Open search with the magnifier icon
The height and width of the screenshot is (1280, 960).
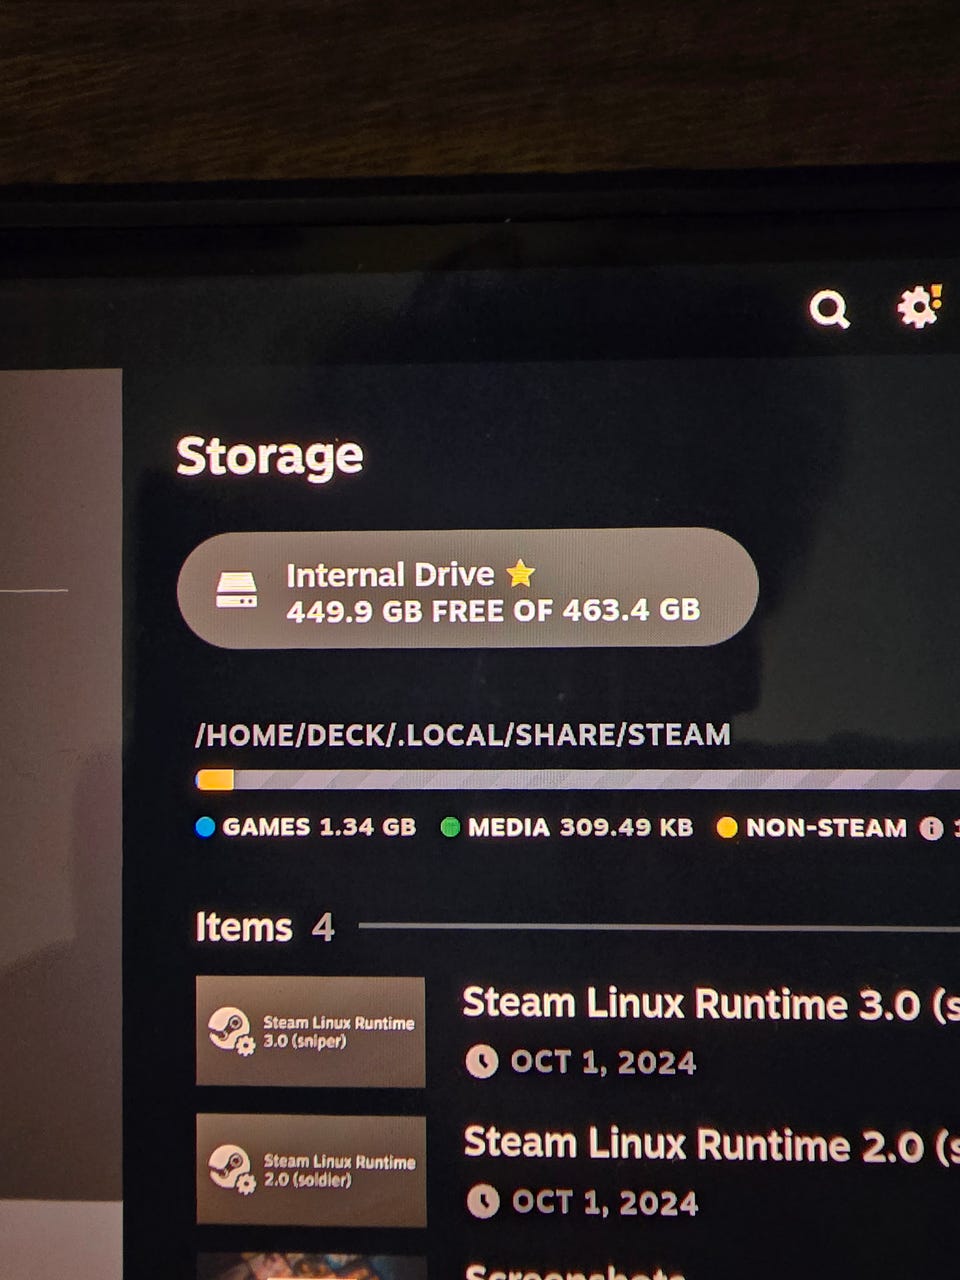point(829,310)
